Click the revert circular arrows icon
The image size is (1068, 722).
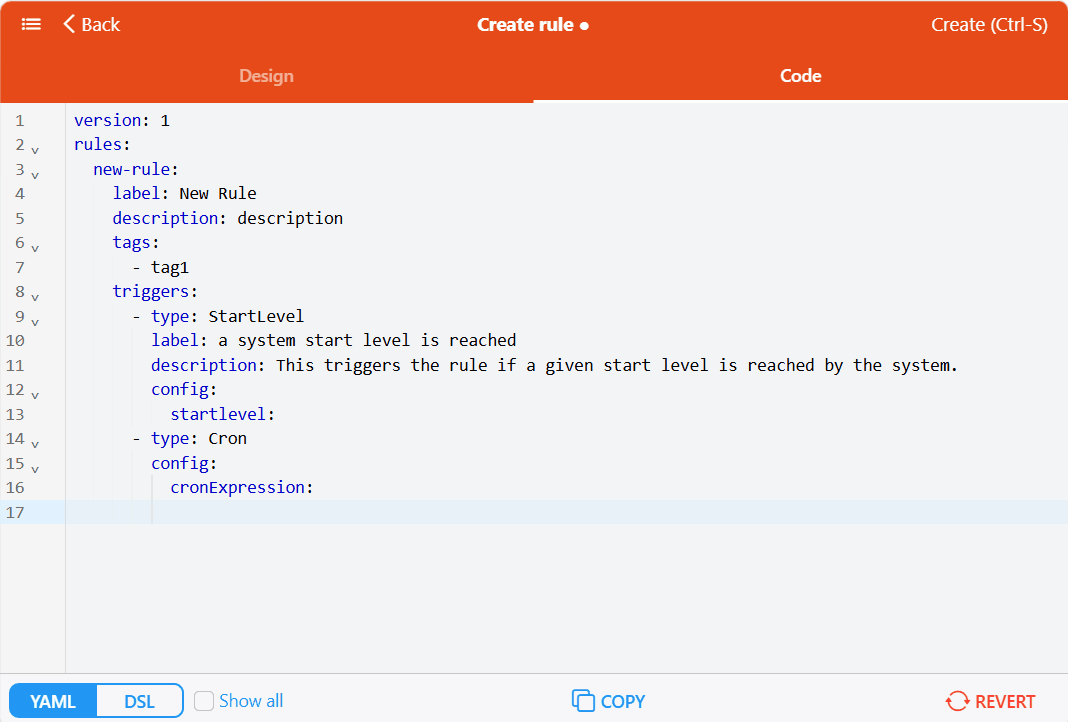point(957,701)
